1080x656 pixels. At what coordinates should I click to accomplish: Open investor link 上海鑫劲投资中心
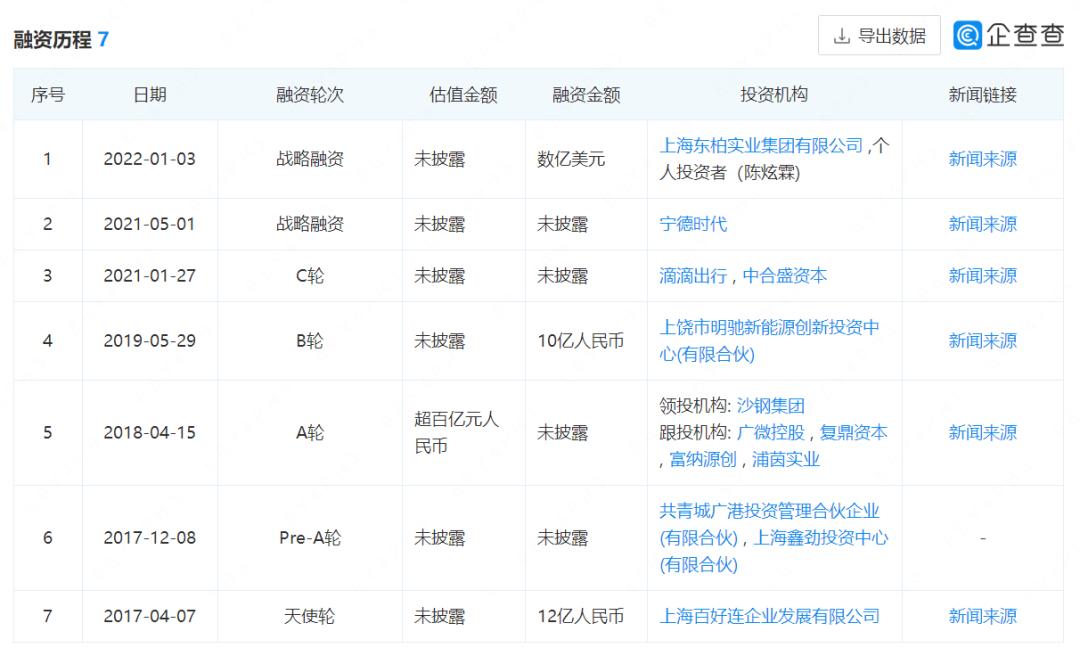click(820, 537)
